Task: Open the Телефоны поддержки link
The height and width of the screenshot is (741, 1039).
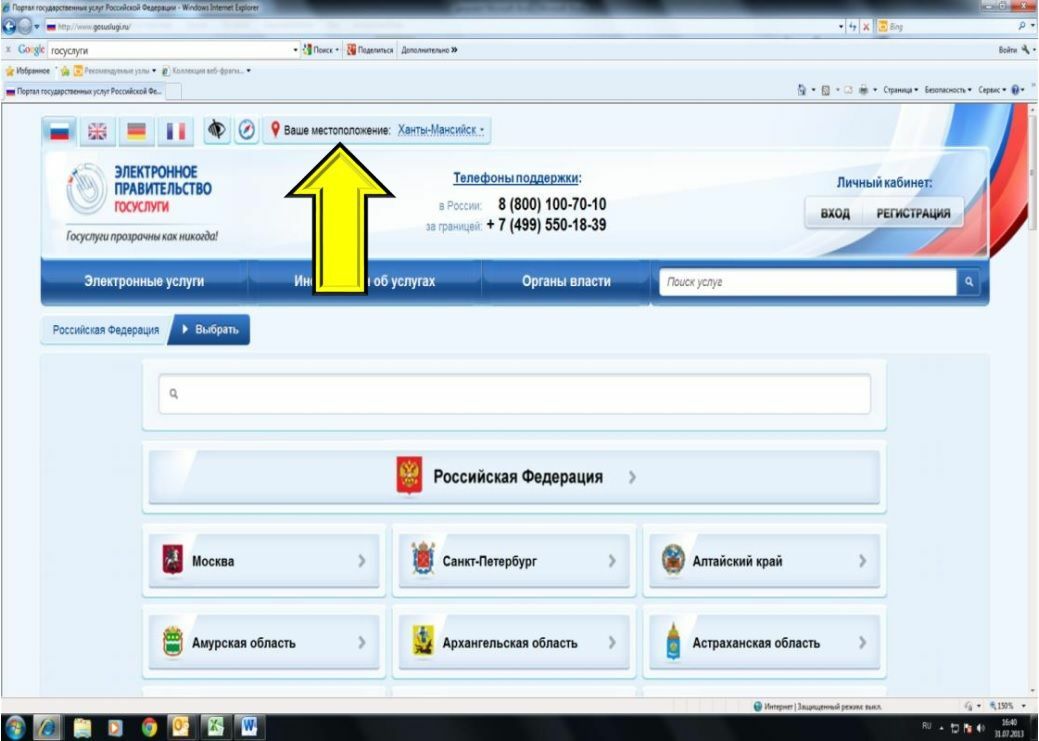Action: 516,178
